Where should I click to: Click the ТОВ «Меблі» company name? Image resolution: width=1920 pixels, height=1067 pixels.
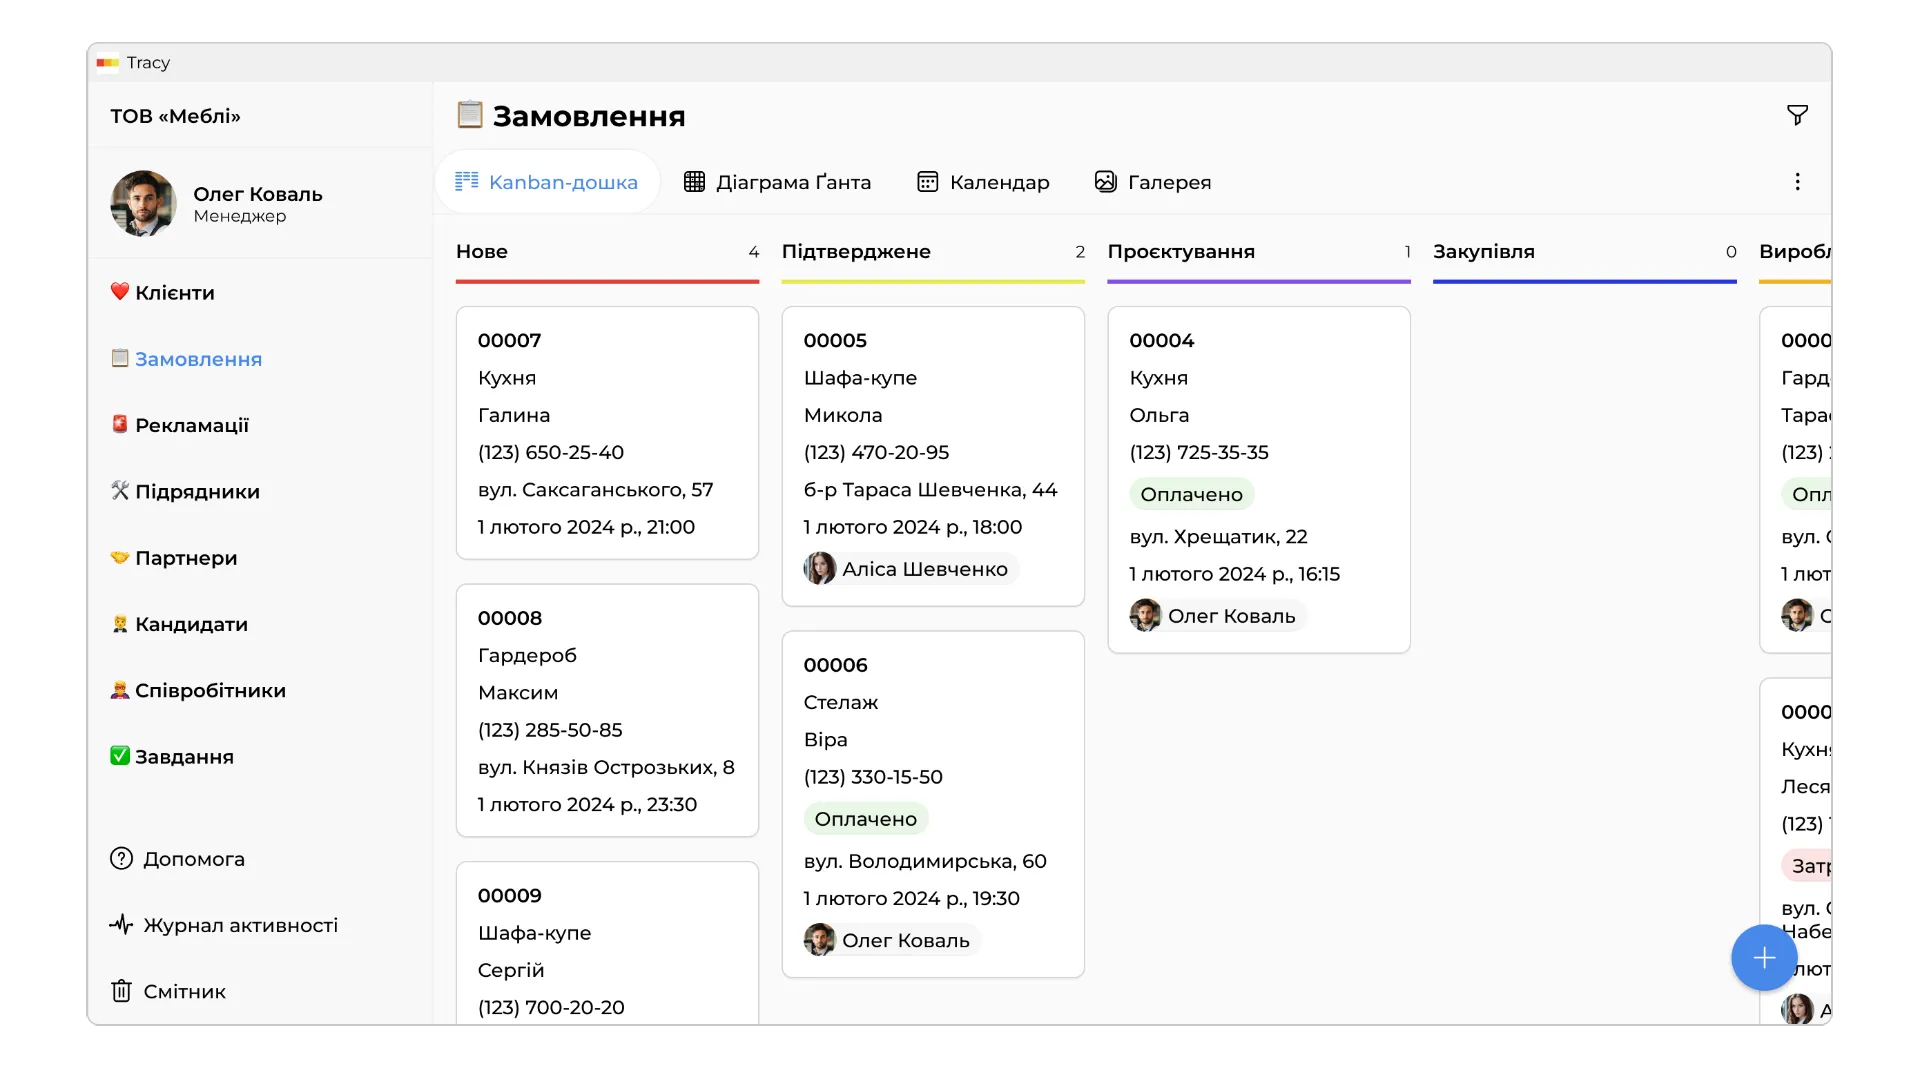point(175,116)
